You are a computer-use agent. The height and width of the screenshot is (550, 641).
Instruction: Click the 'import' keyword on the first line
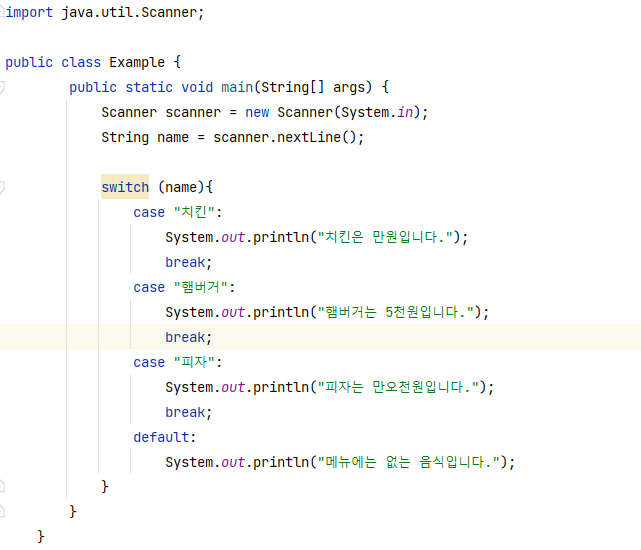pyautogui.click(x=29, y=13)
